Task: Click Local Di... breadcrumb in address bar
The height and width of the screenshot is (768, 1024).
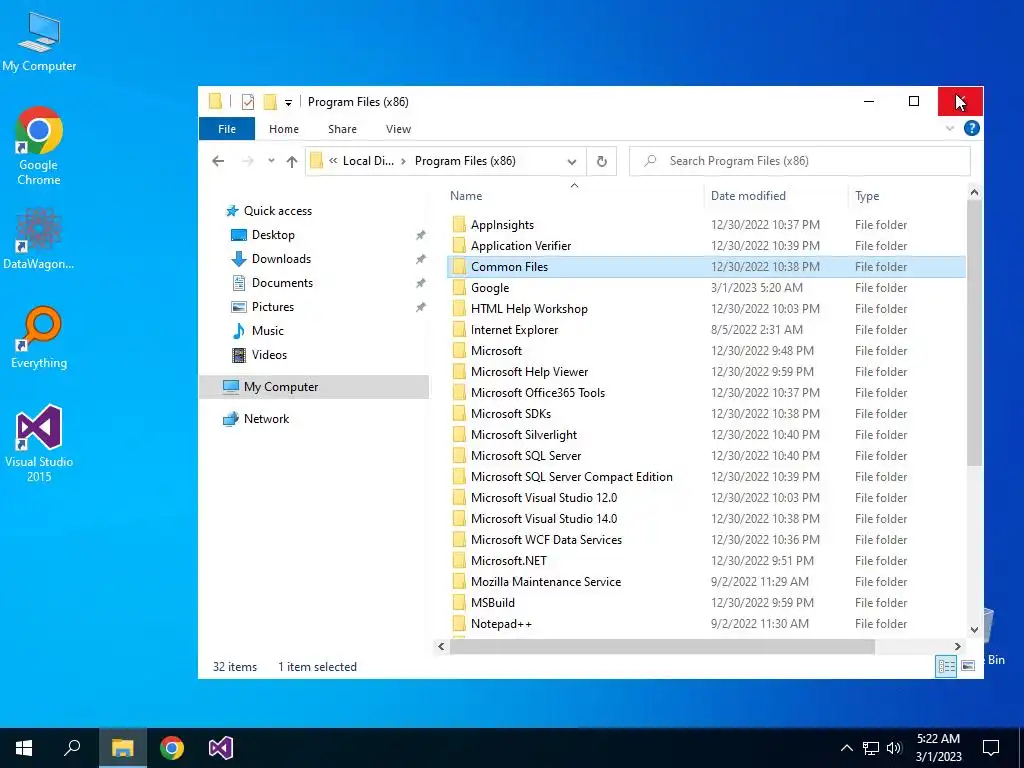Action: pos(368,161)
